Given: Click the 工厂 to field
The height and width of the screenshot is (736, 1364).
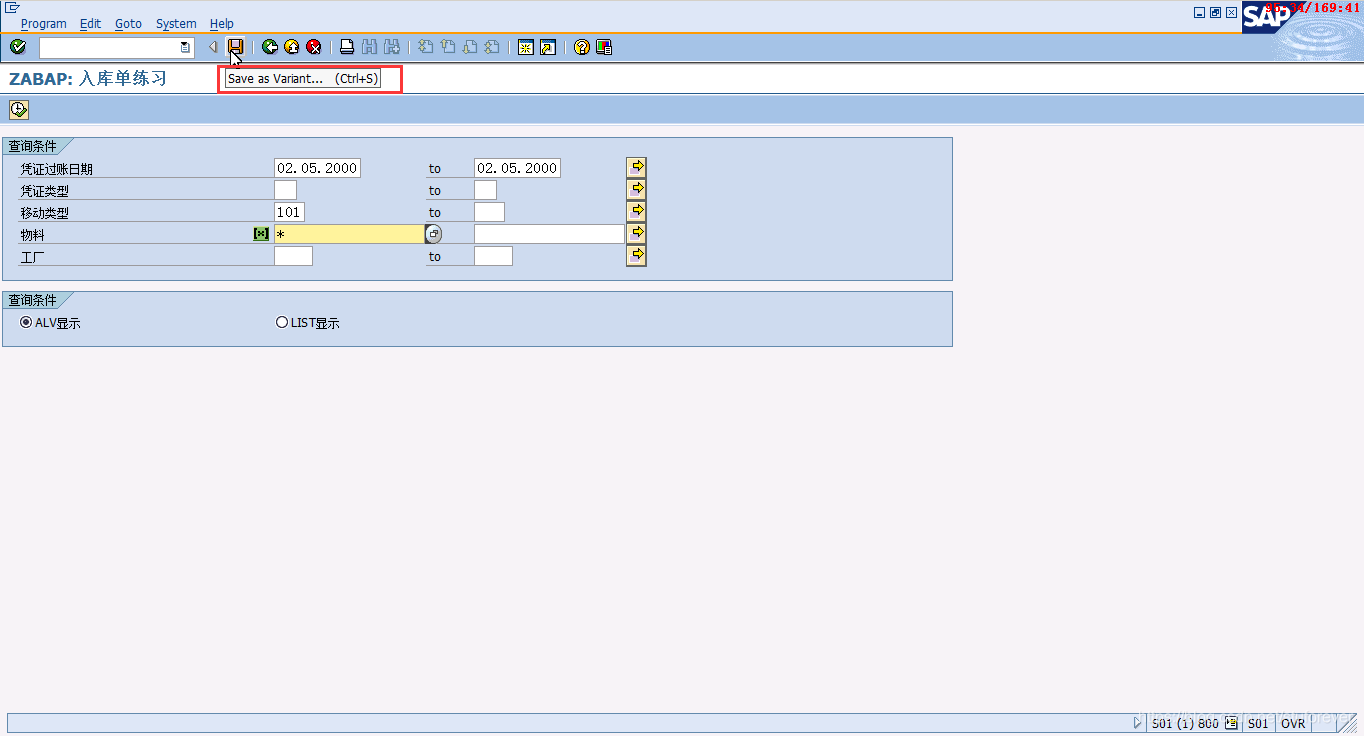Looking at the screenshot, I should 493,256.
